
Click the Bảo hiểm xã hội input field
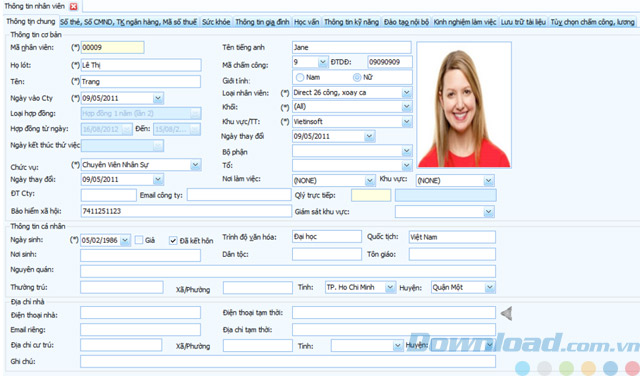(x=186, y=211)
